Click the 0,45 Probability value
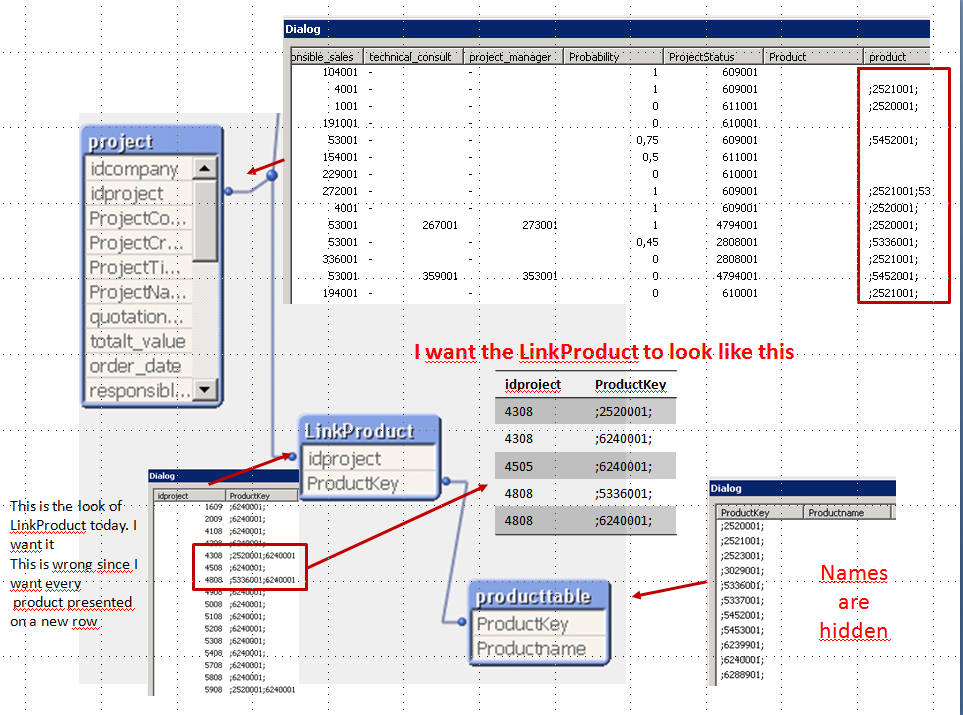This screenshot has width=963, height=715. [647, 242]
